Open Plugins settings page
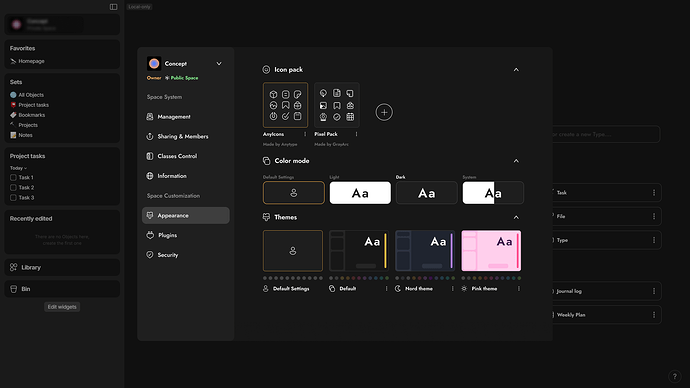The width and height of the screenshot is (690, 388). [x=186, y=235]
